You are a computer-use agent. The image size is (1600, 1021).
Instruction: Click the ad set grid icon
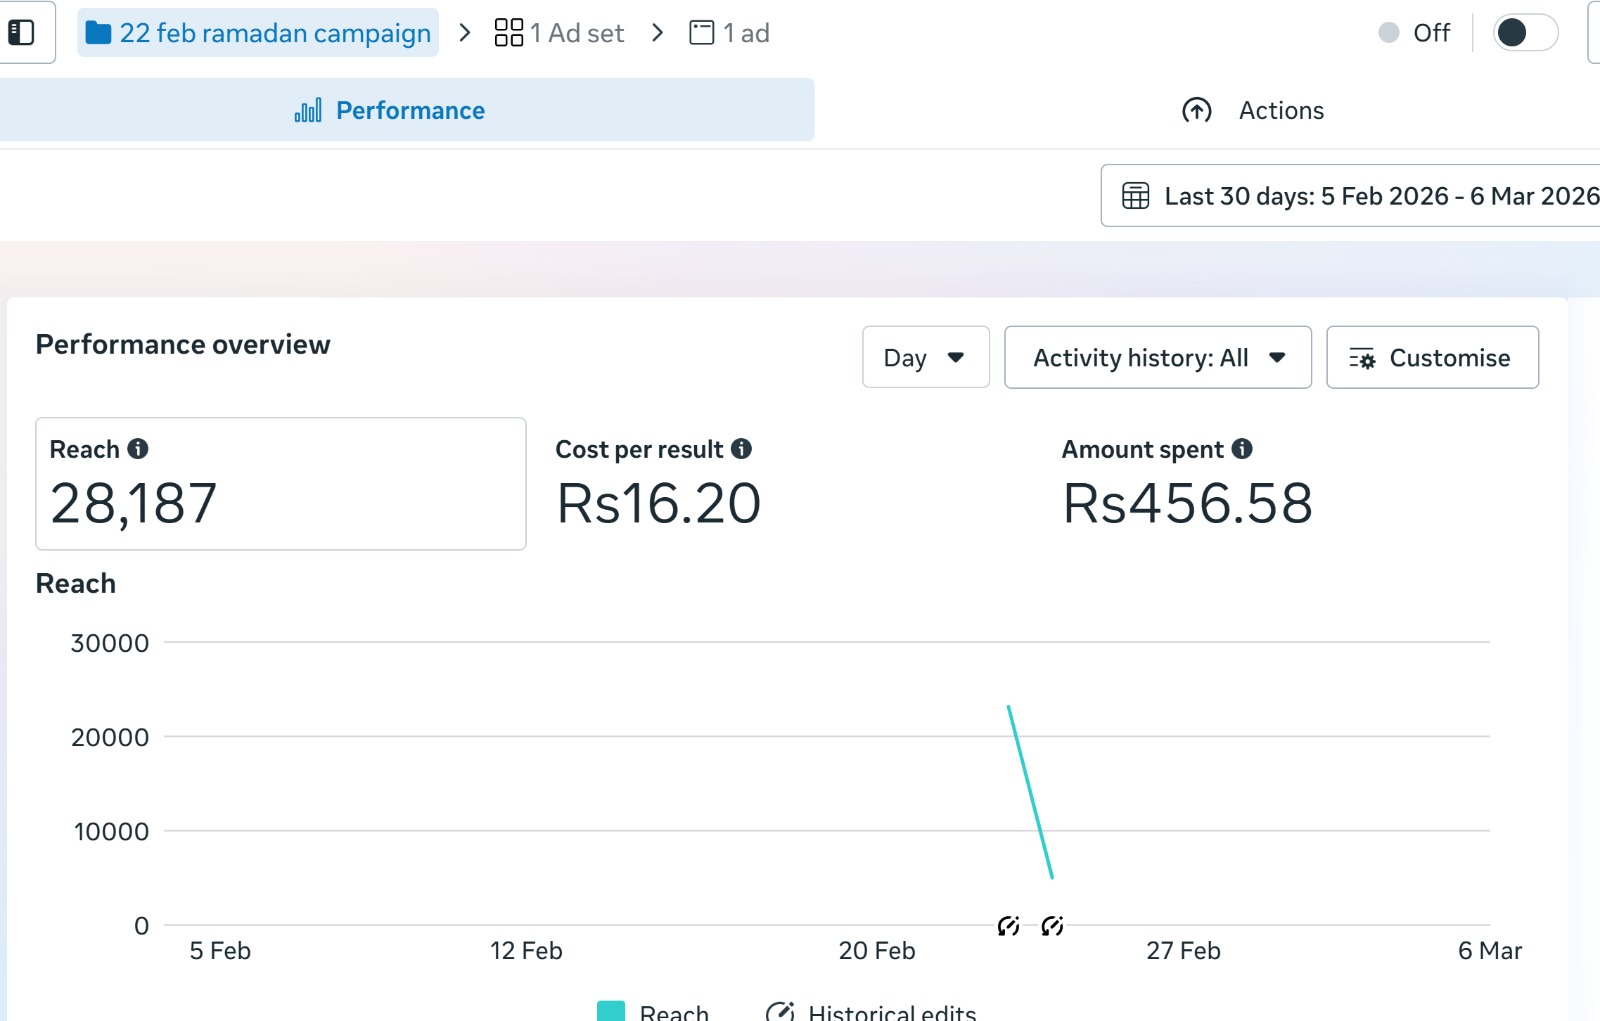tap(509, 33)
